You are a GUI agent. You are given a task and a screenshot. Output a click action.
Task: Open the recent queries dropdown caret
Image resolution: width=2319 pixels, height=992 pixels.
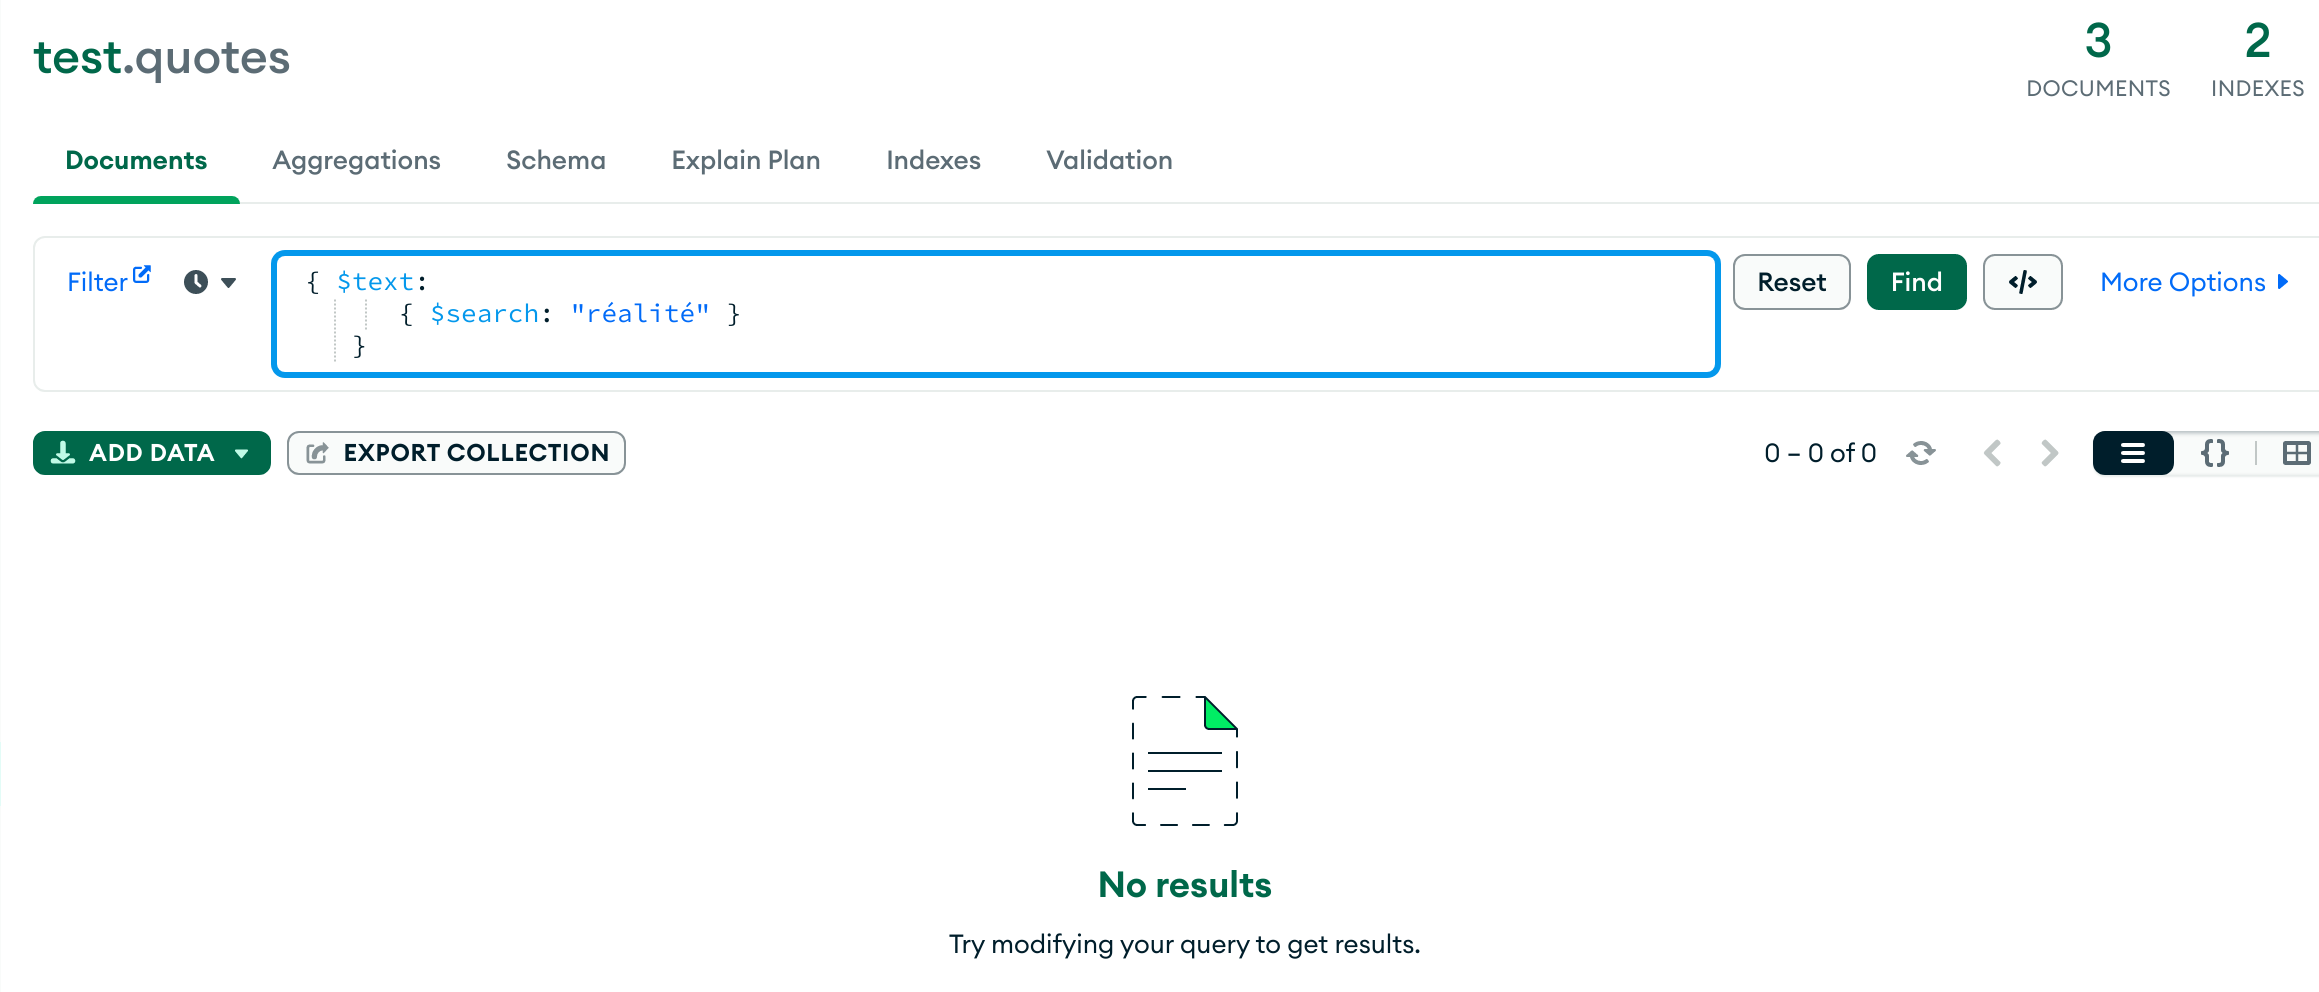(228, 283)
